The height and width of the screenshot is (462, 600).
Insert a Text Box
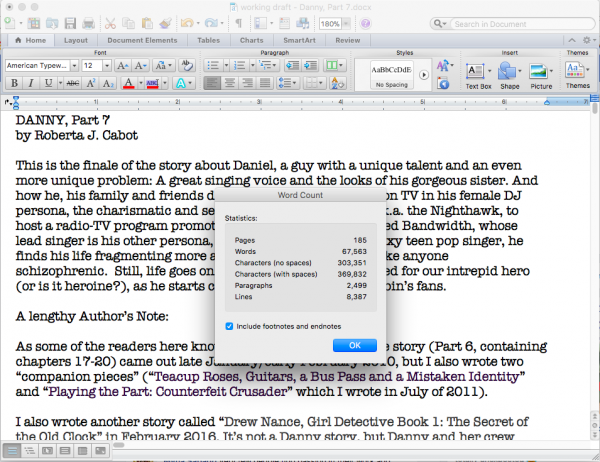pos(478,73)
